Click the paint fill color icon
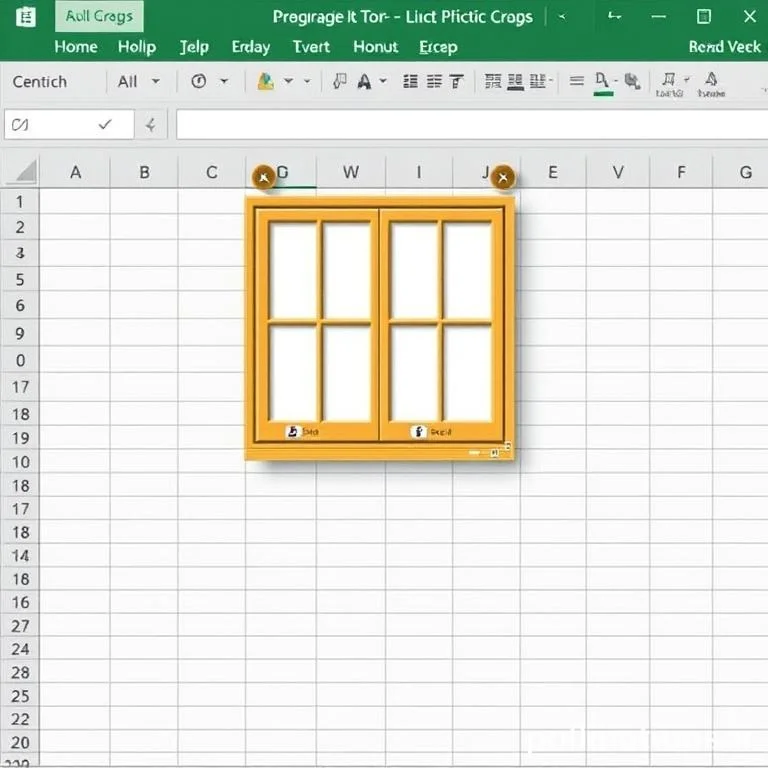 click(265, 81)
